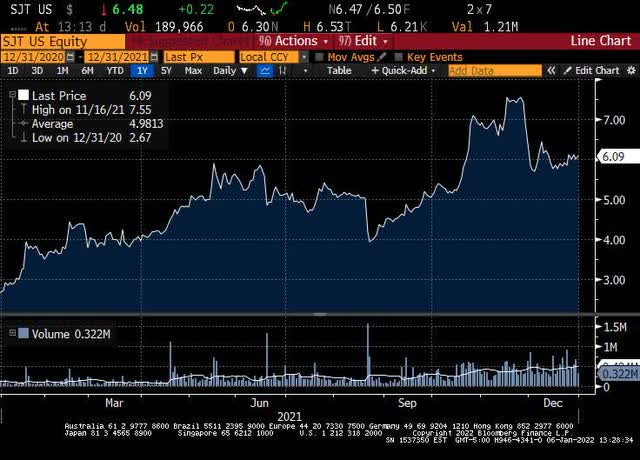The image size is (640, 460).
Task: Open the Edit menu
Action: click(x=363, y=41)
